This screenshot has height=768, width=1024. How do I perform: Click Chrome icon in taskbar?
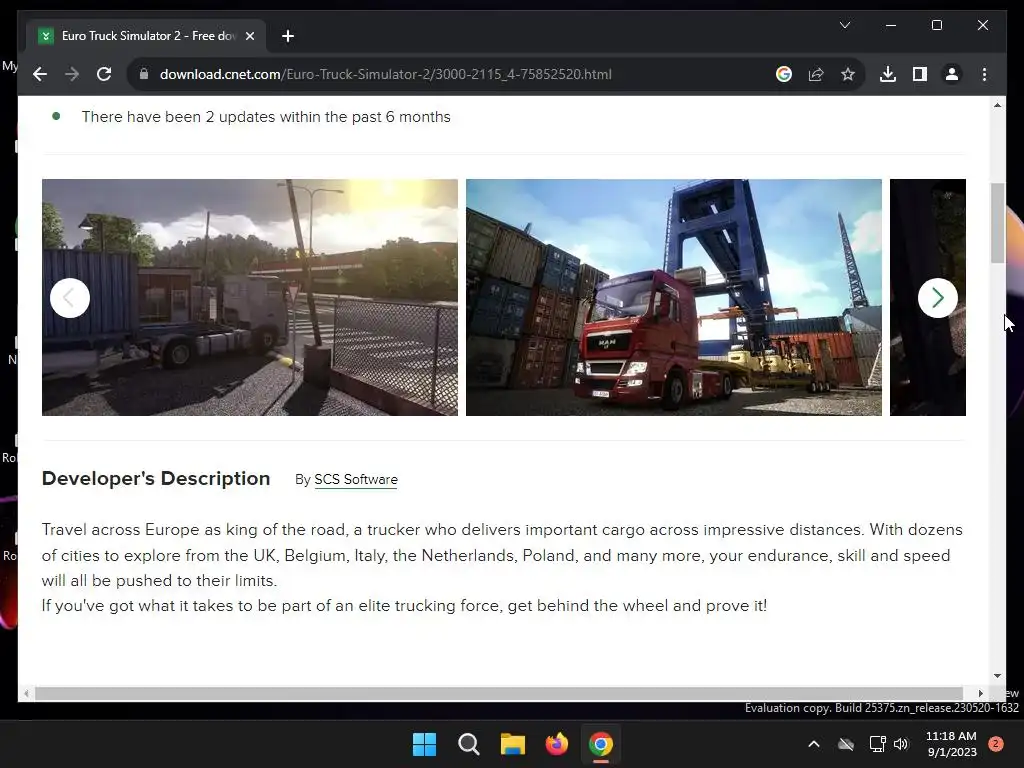click(x=601, y=744)
